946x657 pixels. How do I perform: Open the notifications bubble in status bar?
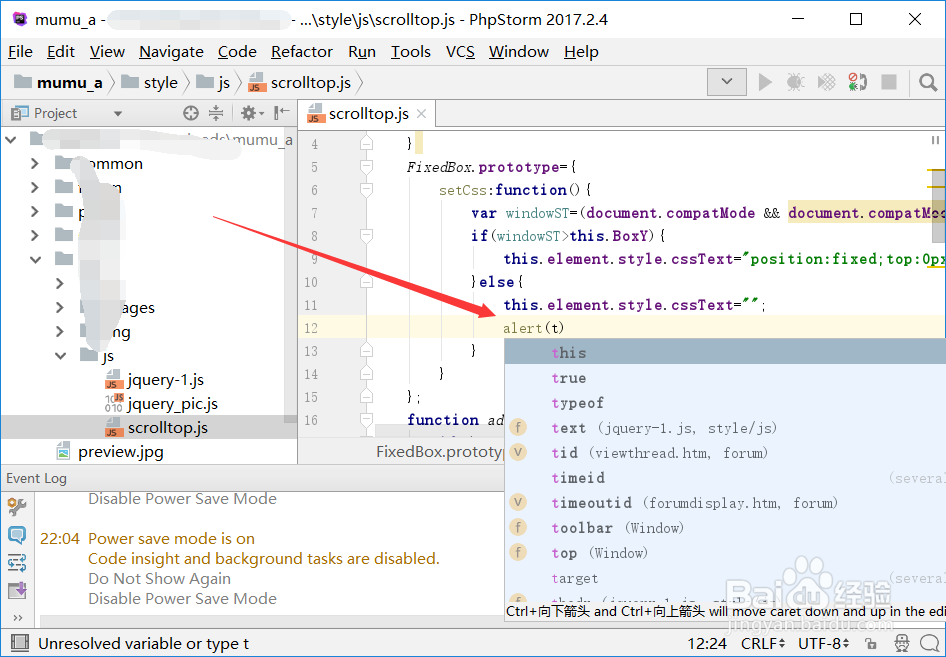pyautogui.click(x=929, y=643)
